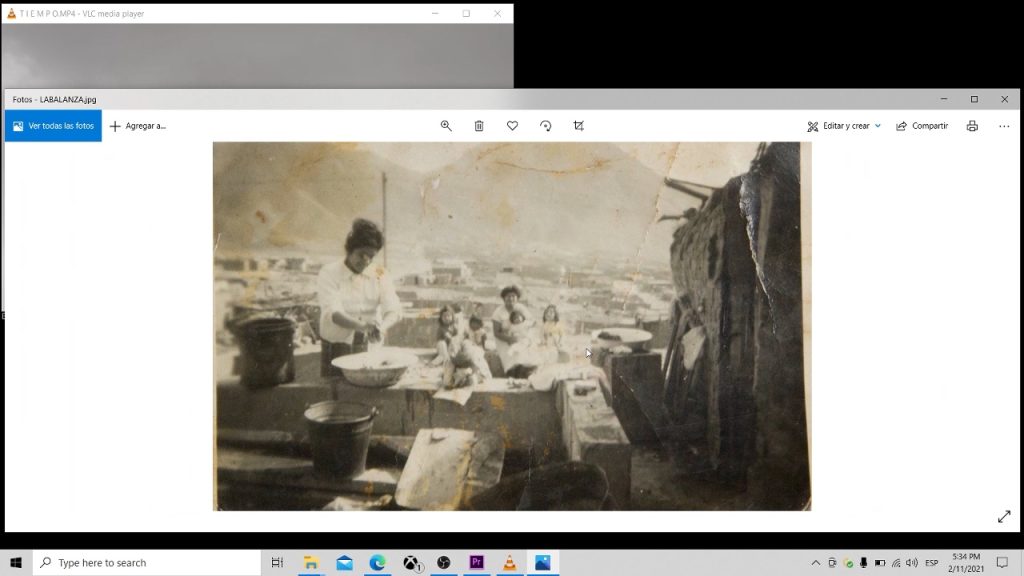Select the Photos app taskbar icon
This screenshot has height=576, width=1024.
point(543,562)
